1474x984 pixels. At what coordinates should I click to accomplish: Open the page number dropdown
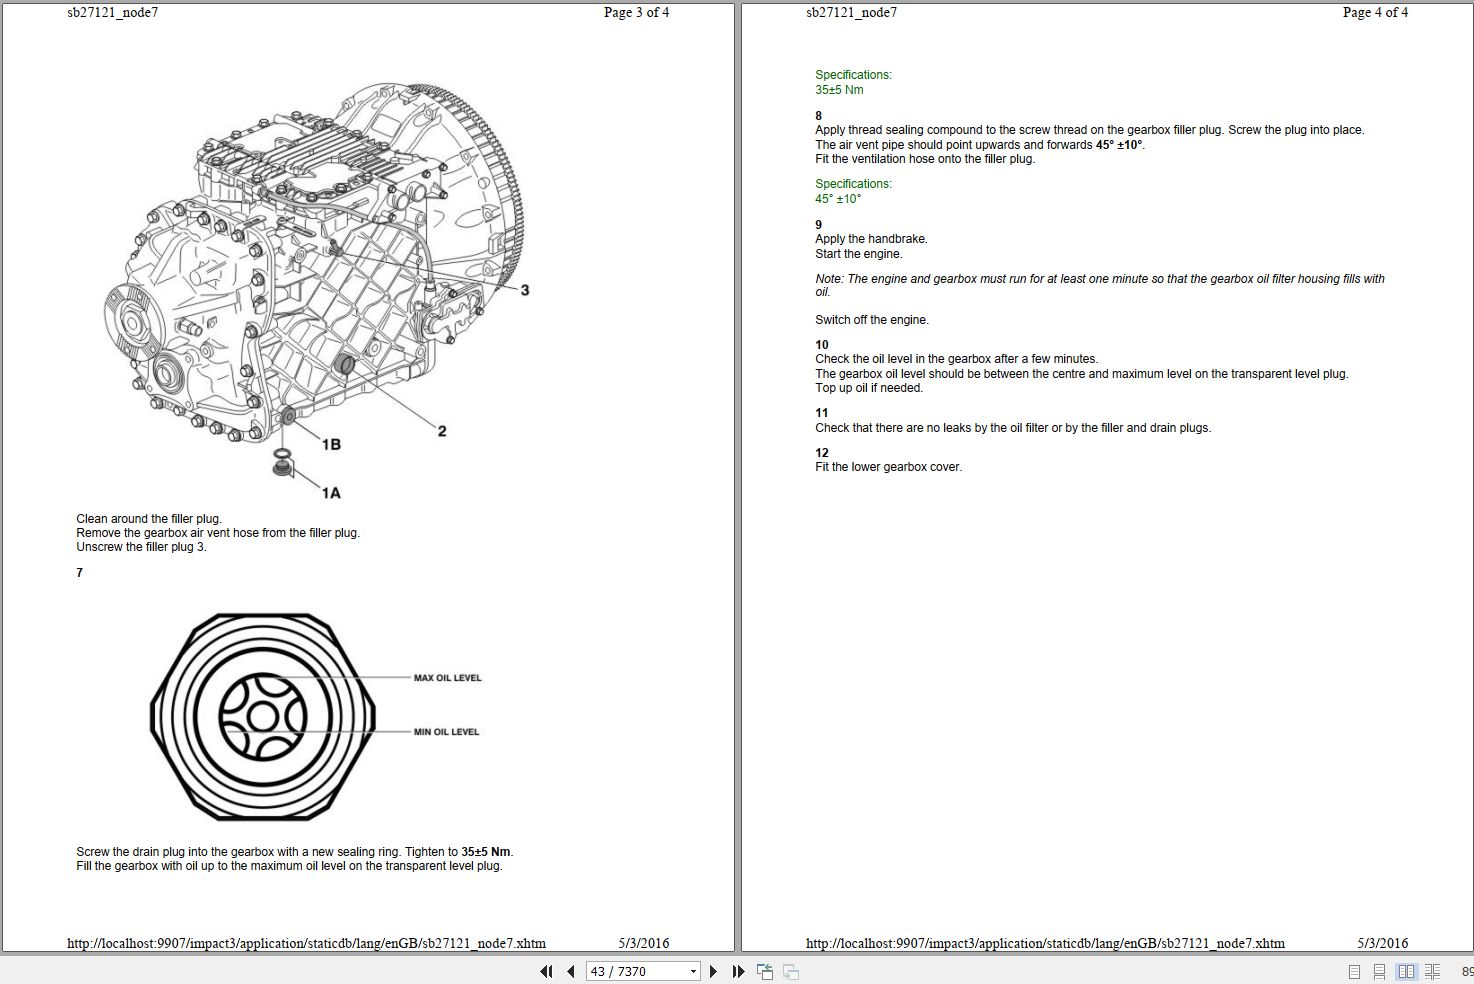click(x=694, y=971)
